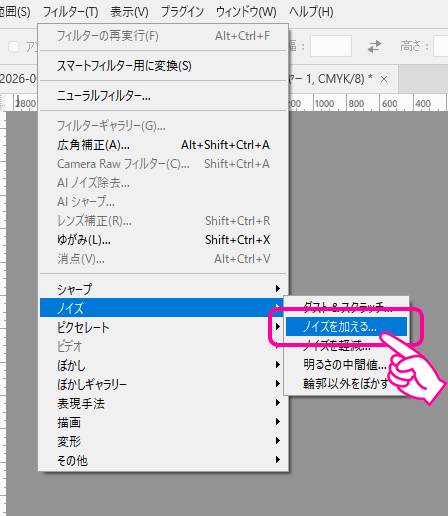The height and width of the screenshot is (516, 448).
Task: Open the フィルター(T) menu
Action: click(70, 12)
